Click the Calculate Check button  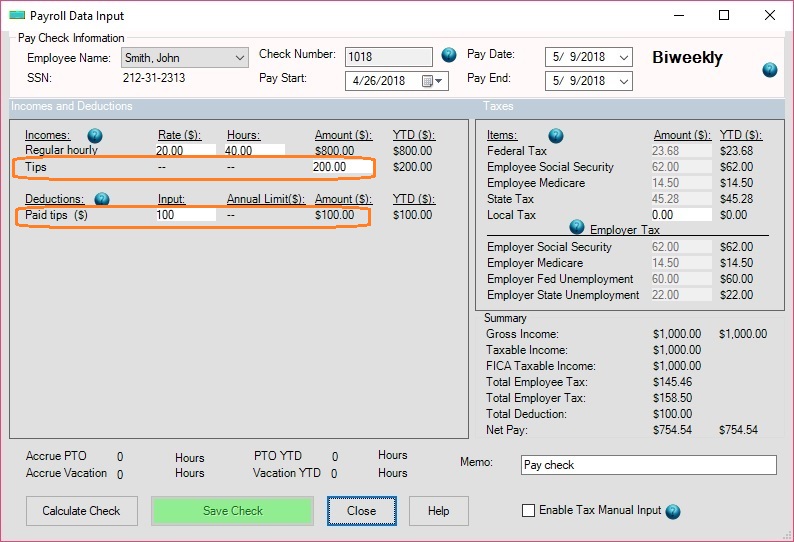(81, 511)
